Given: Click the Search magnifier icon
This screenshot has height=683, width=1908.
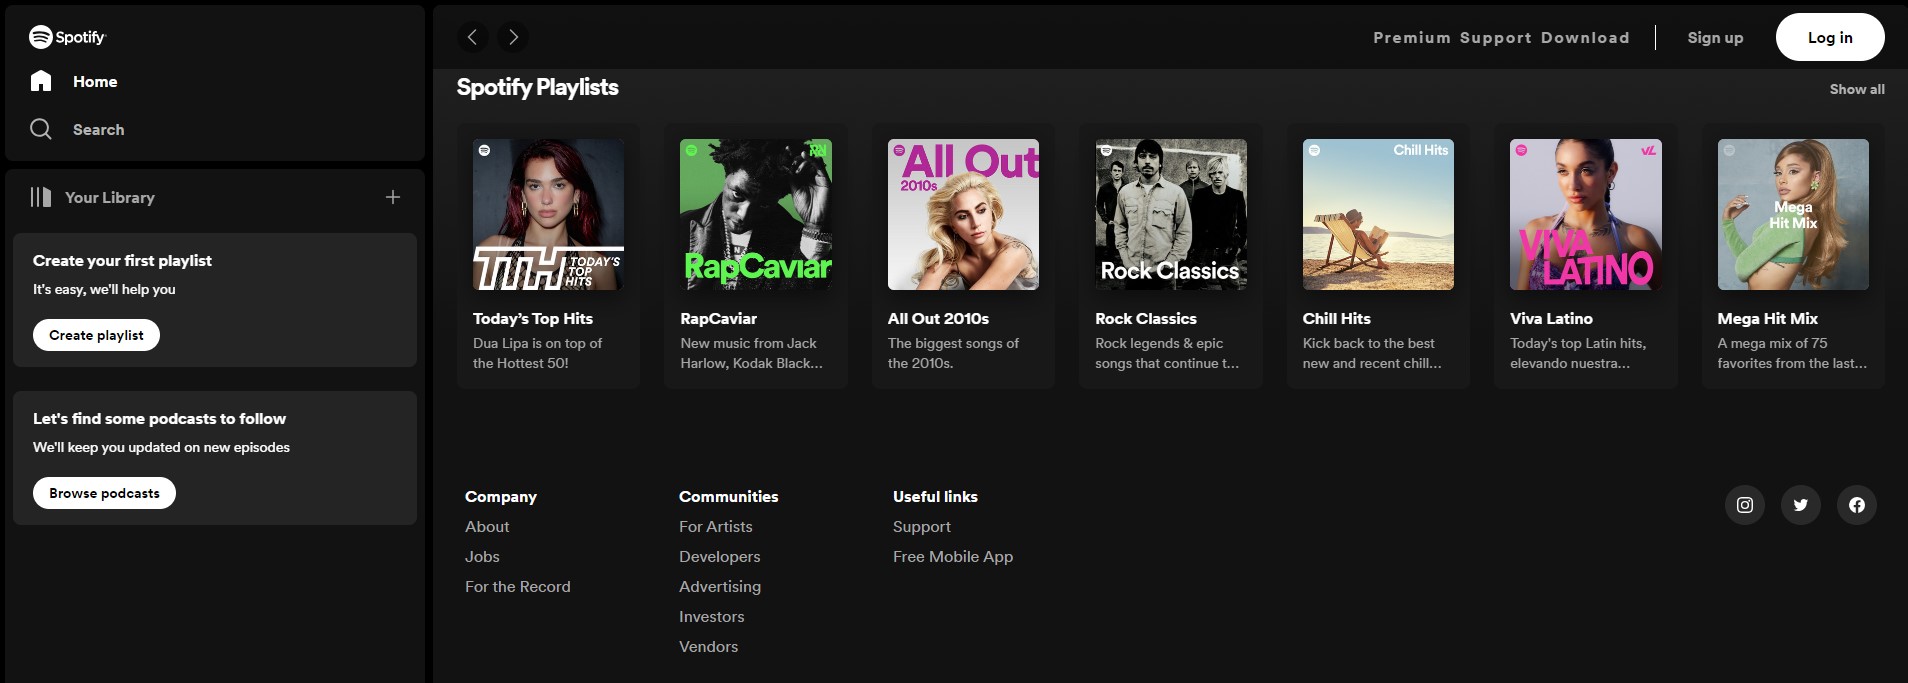Looking at the screenshot, I should tap(41, 129).
